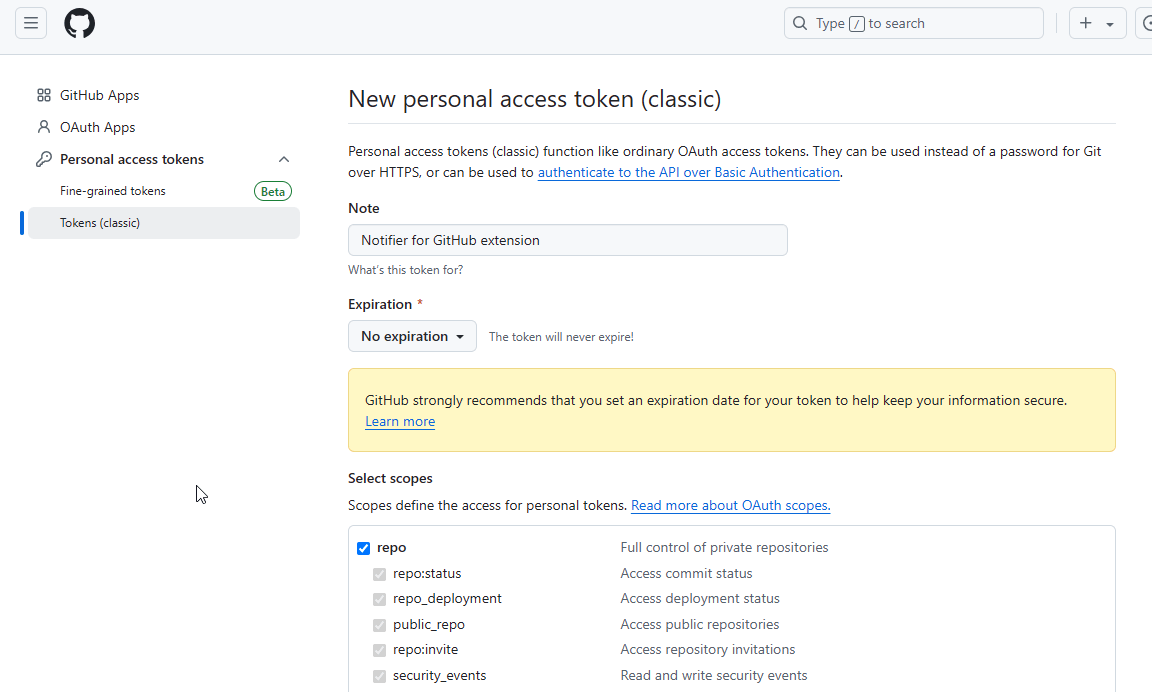Click the OAuth Apps person icon
The width and height of the screenshot is (1152, 692).
click(44, 127)
